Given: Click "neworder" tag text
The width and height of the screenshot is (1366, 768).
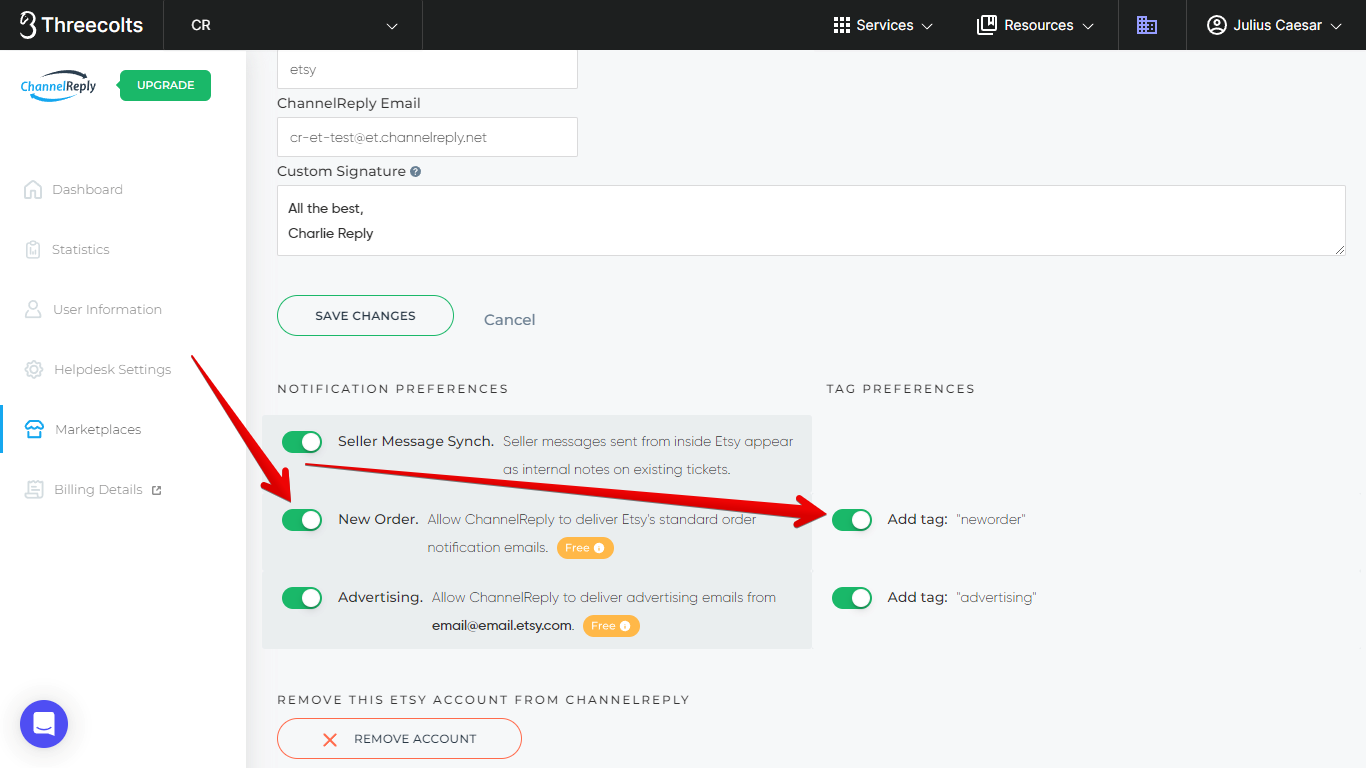Looking at the screenshot, I should [991, 519].
